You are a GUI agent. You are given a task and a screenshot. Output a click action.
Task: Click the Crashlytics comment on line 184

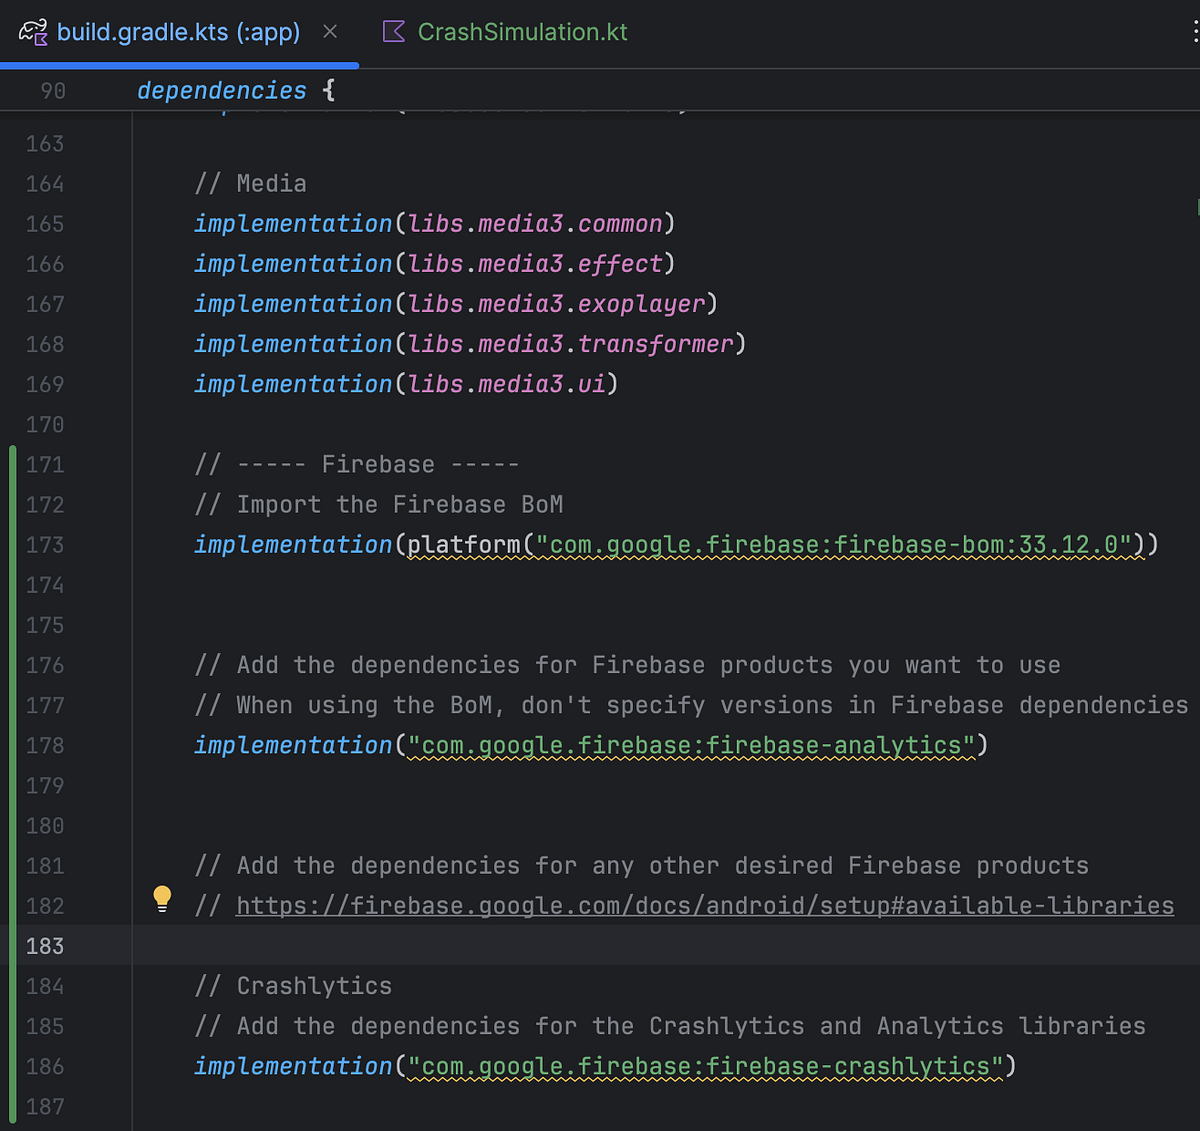pos(295,986)
